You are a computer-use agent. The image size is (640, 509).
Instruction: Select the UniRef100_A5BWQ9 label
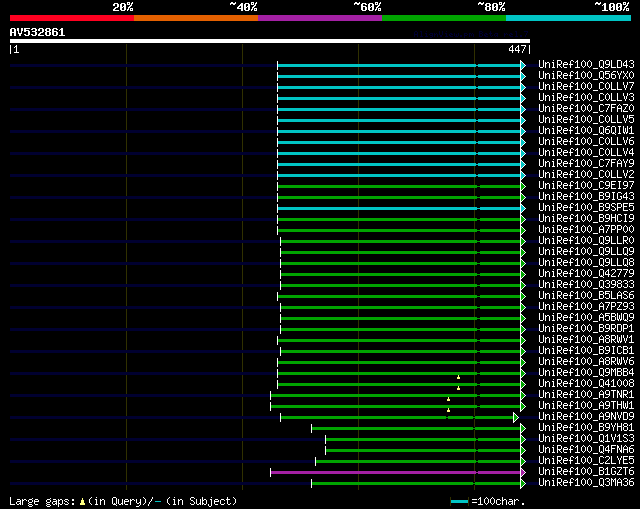coord(586,318)
